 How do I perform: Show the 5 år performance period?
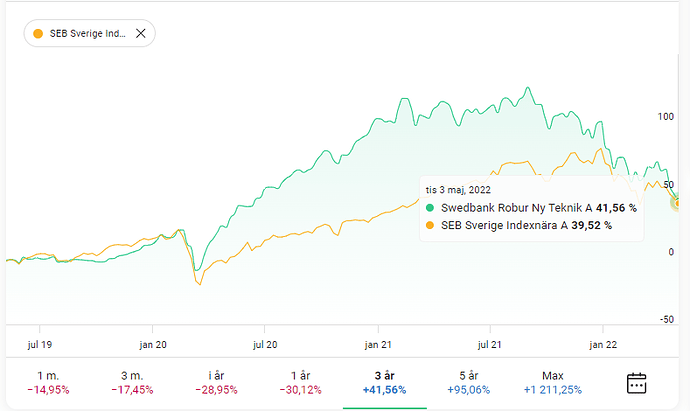[469, 382]
